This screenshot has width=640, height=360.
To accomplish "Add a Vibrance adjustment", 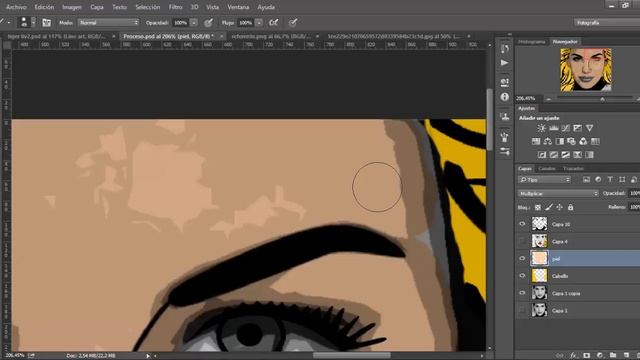I will pyautogui.click(x=589, y=128).
